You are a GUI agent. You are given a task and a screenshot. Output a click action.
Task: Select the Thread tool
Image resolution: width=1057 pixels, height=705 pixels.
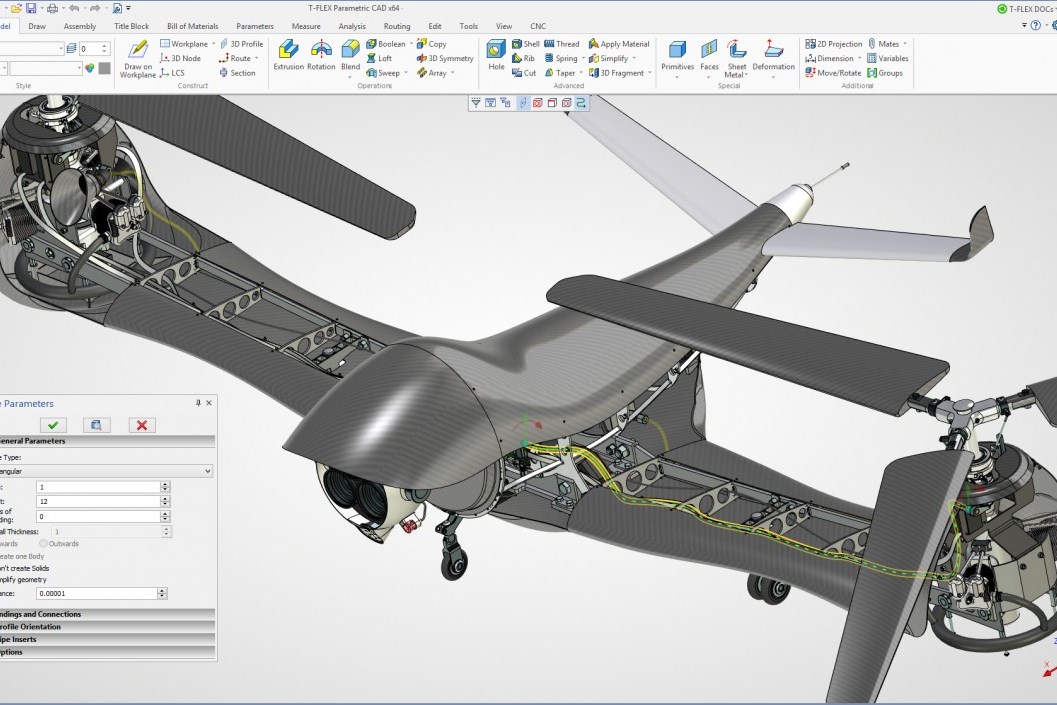561,44
